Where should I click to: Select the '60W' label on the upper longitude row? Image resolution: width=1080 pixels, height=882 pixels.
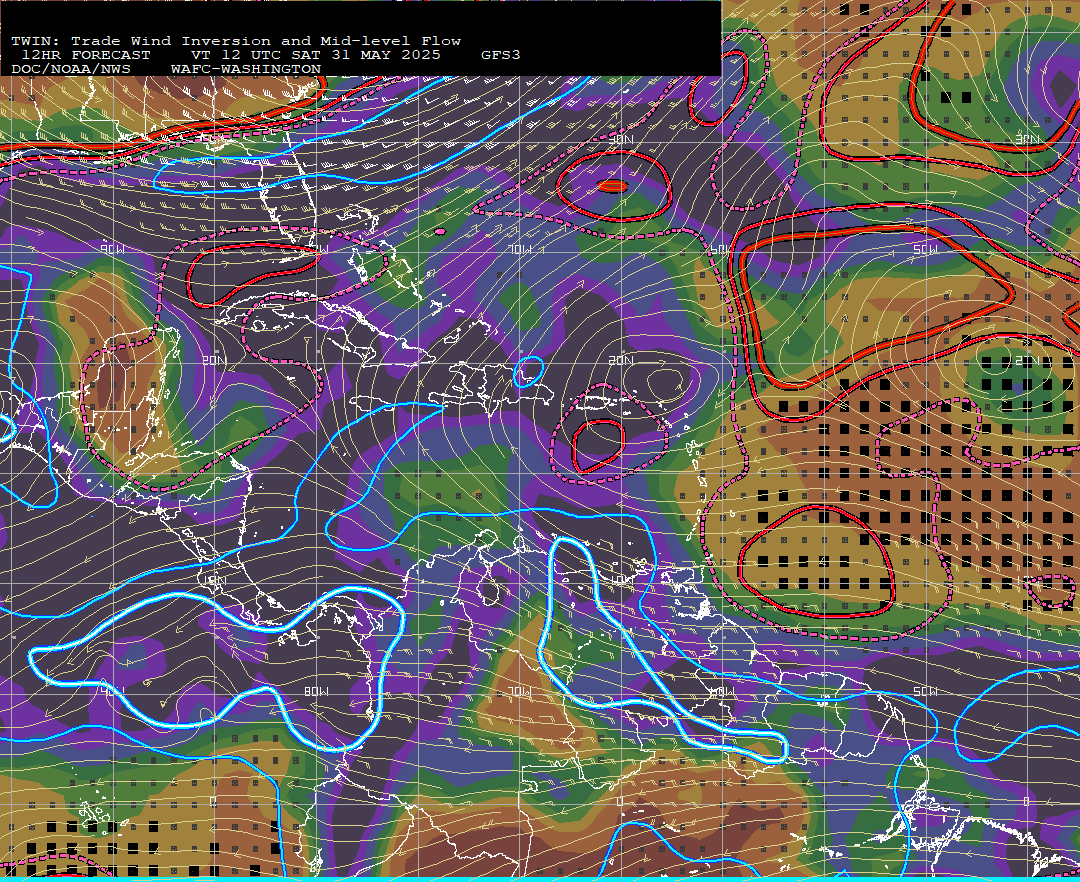coord(721,249)
